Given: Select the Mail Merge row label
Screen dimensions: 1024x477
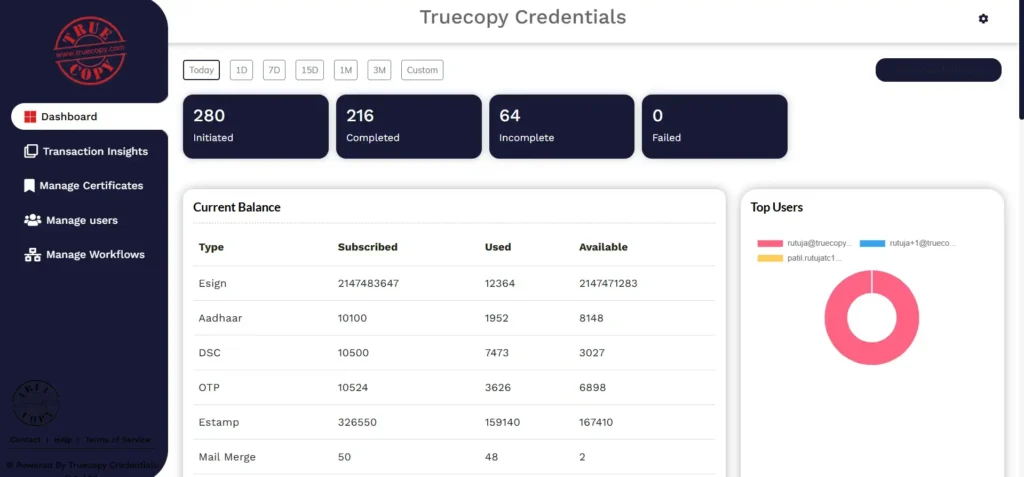Looking at the screenshot, I should [x=227, y=457].
